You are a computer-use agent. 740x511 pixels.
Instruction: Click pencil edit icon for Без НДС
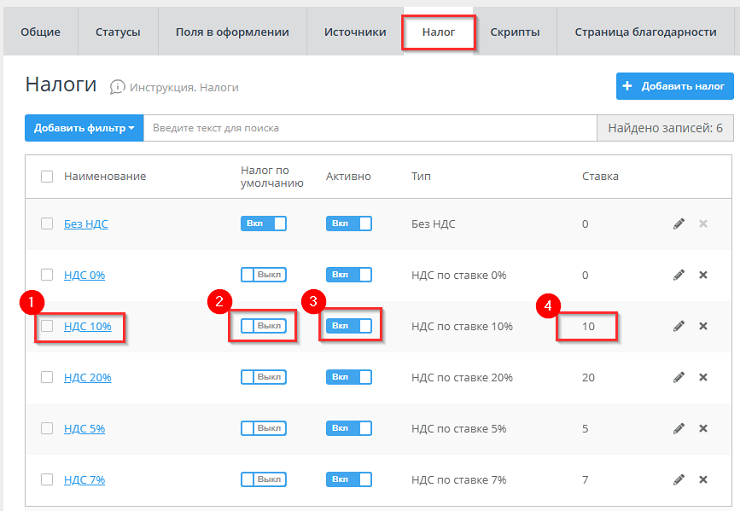[679, 223]
